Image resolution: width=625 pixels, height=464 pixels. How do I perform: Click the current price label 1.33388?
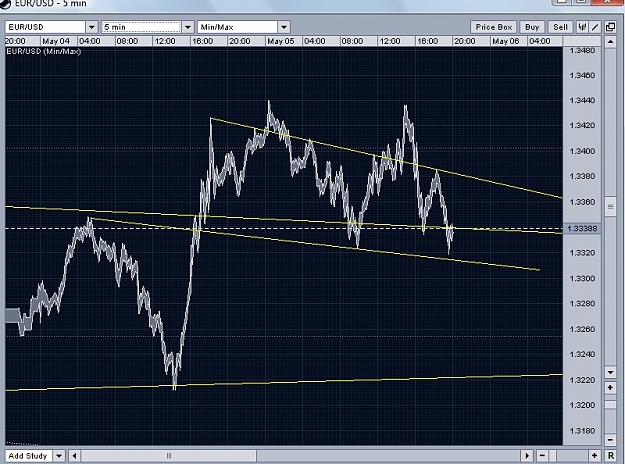(x=582, y=228)
